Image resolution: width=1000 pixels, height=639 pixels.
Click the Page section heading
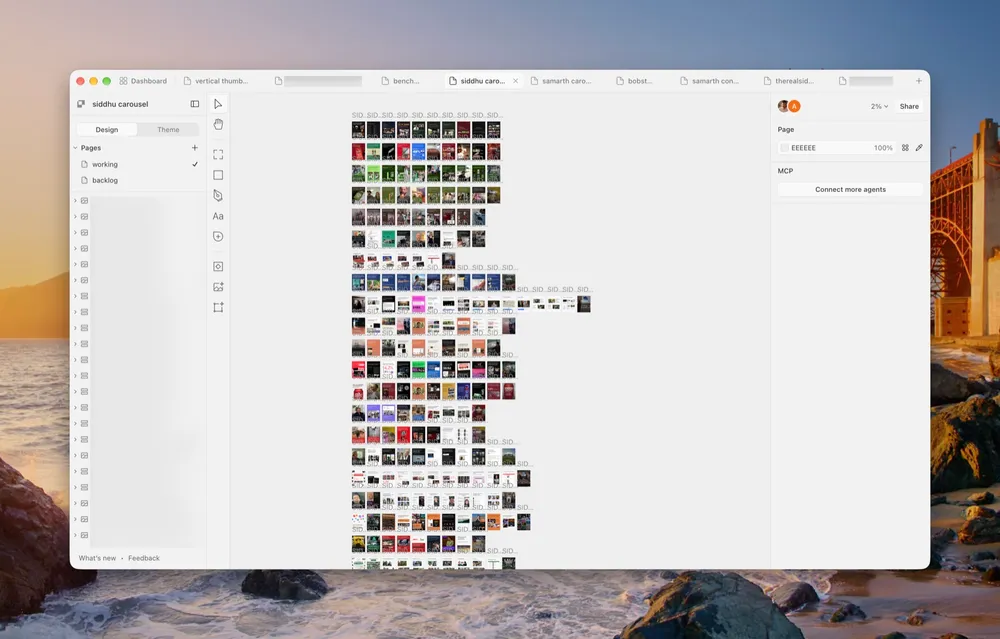coord(786,129)
